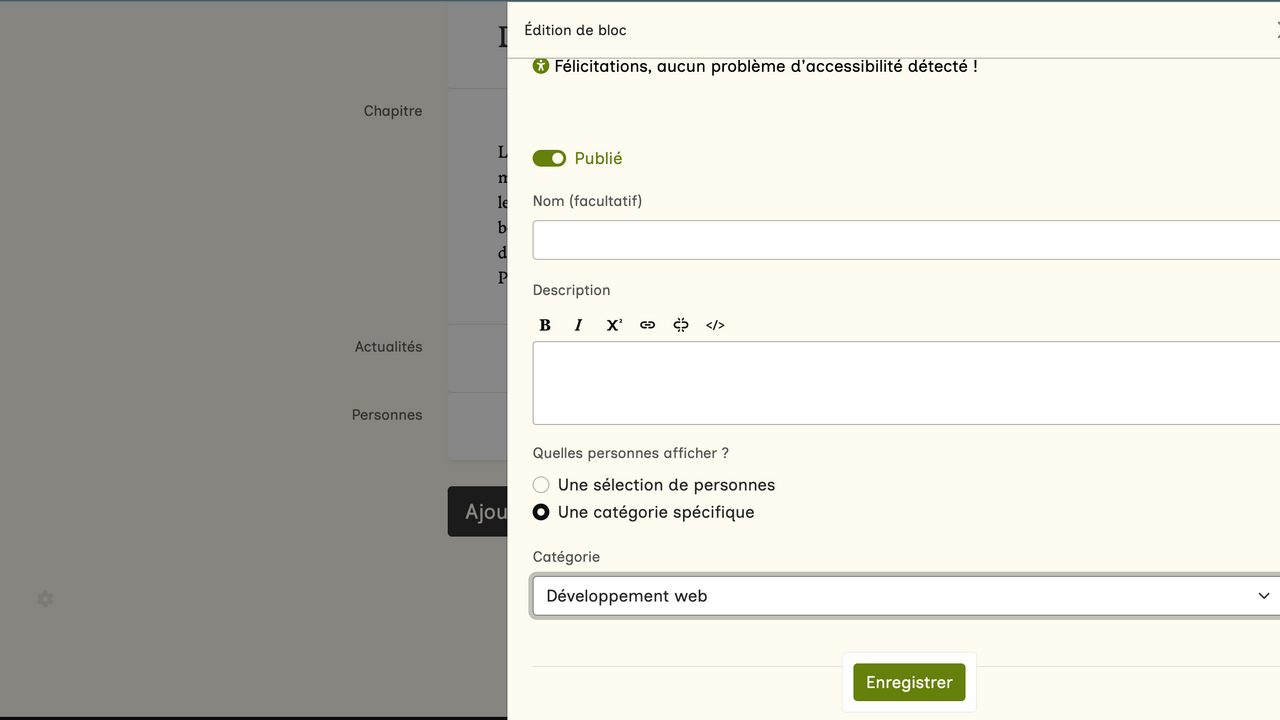Select the Chapitre block label

[x=393, y=111]
